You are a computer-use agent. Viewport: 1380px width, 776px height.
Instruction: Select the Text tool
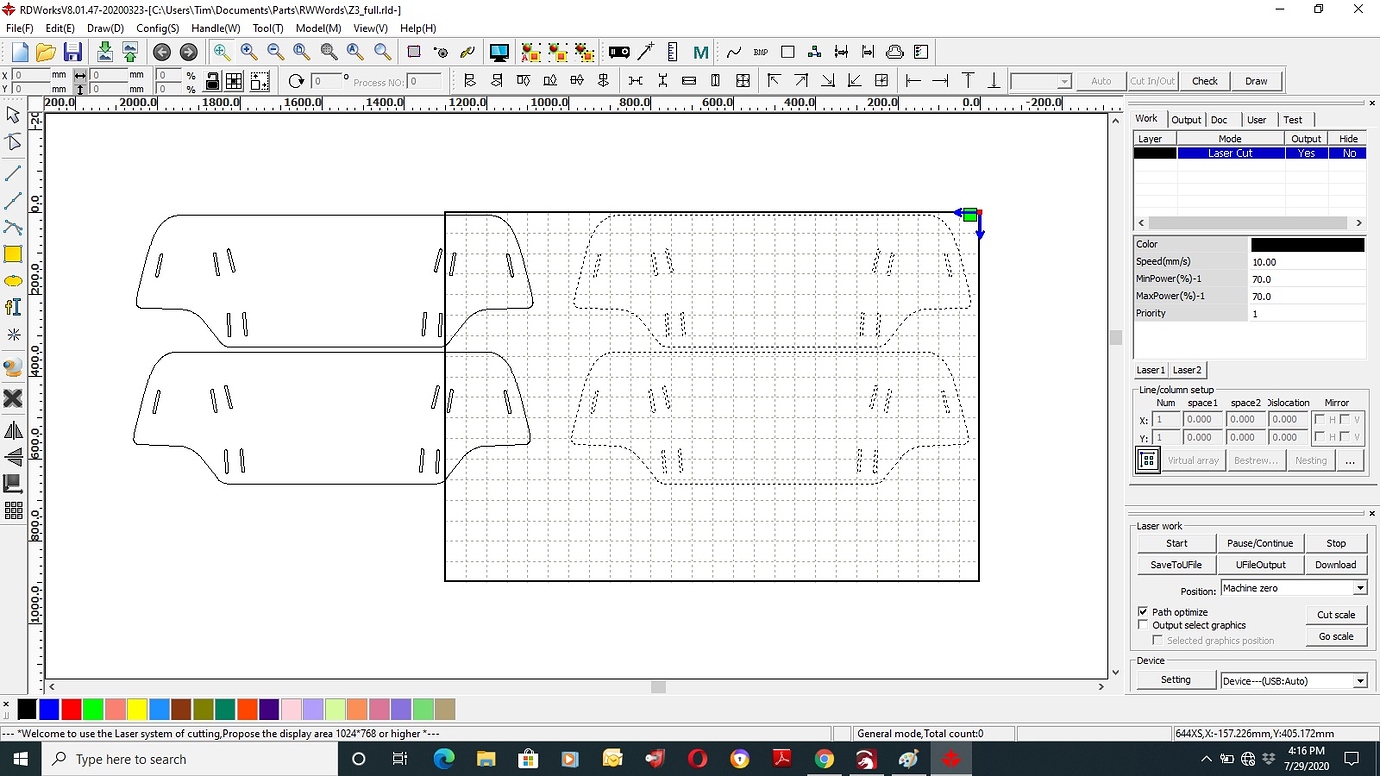[x=13, y=308]
